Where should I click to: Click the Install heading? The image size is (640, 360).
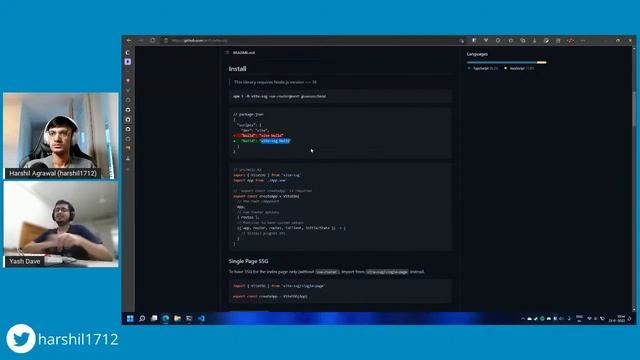point(238,69)
